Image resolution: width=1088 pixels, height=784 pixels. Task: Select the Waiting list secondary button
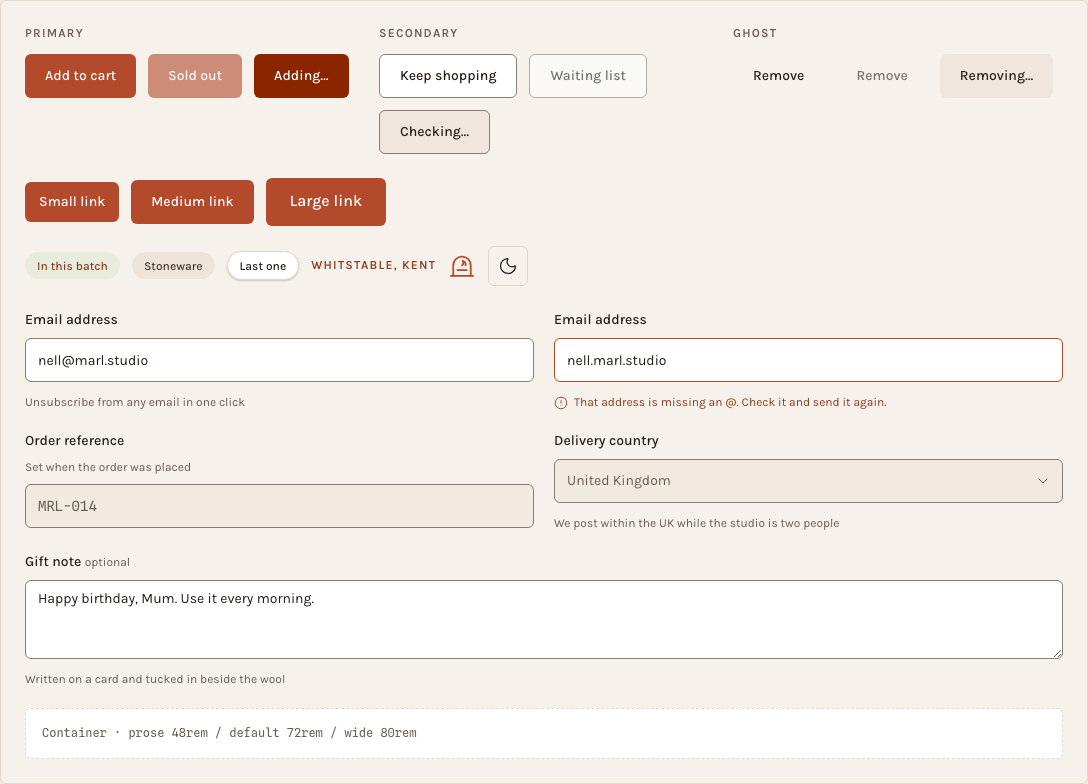coord(588,76)
